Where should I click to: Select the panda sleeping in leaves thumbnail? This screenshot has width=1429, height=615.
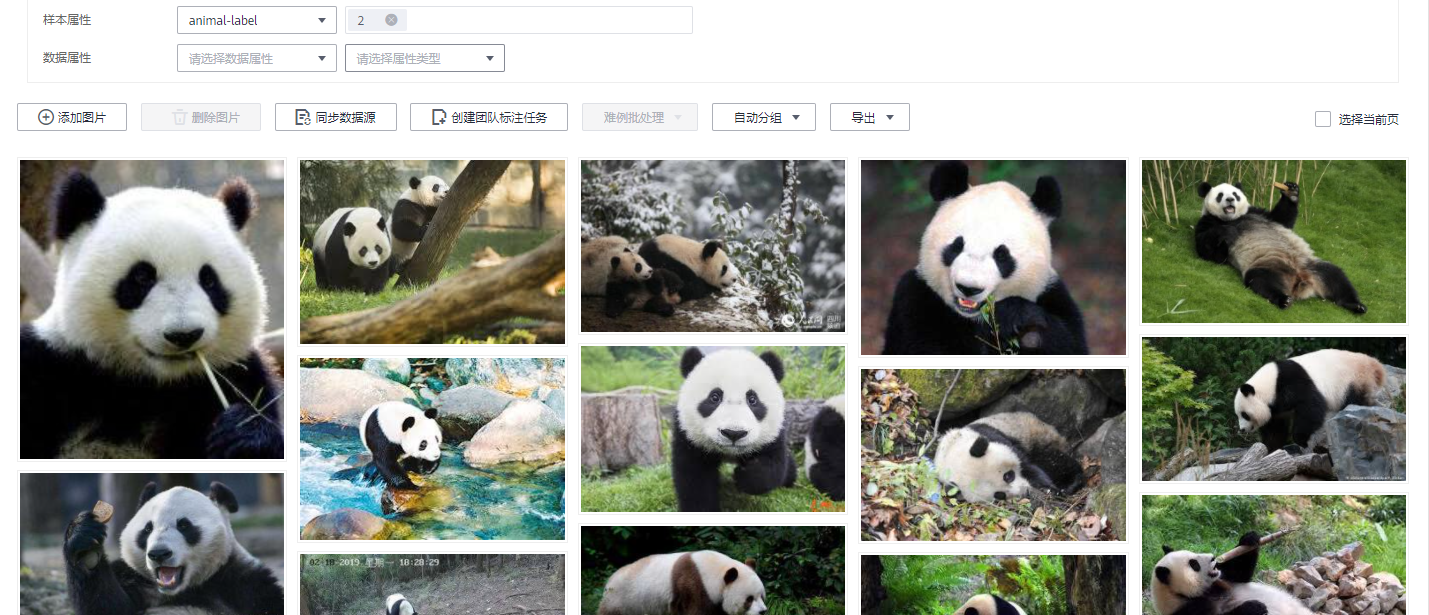pyautogui.click(x=993, y=454)
